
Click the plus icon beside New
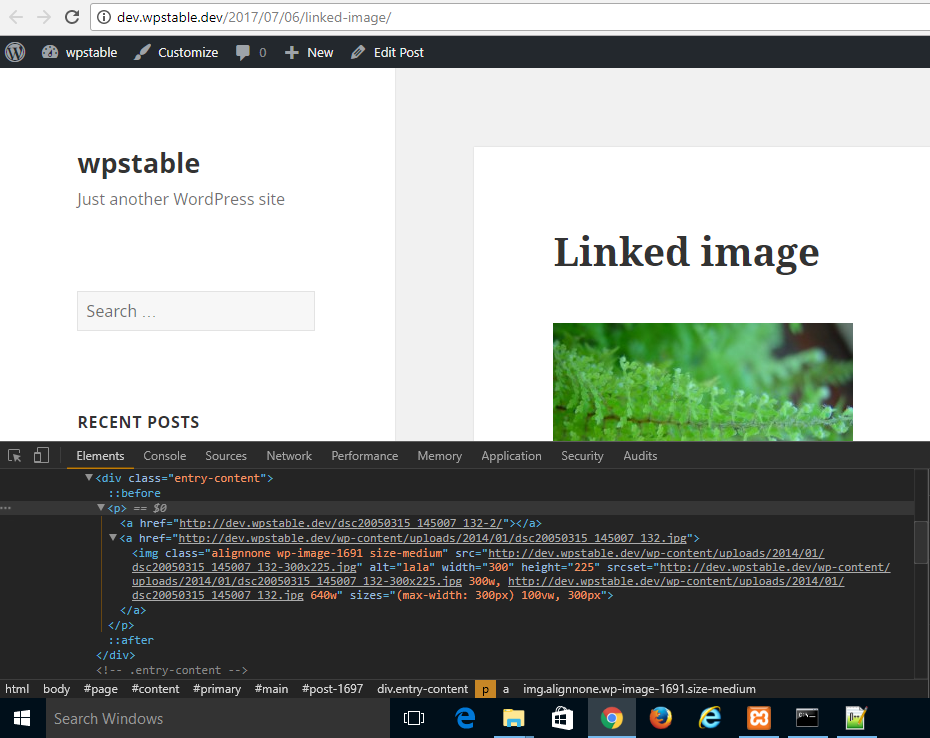(291, 53)
